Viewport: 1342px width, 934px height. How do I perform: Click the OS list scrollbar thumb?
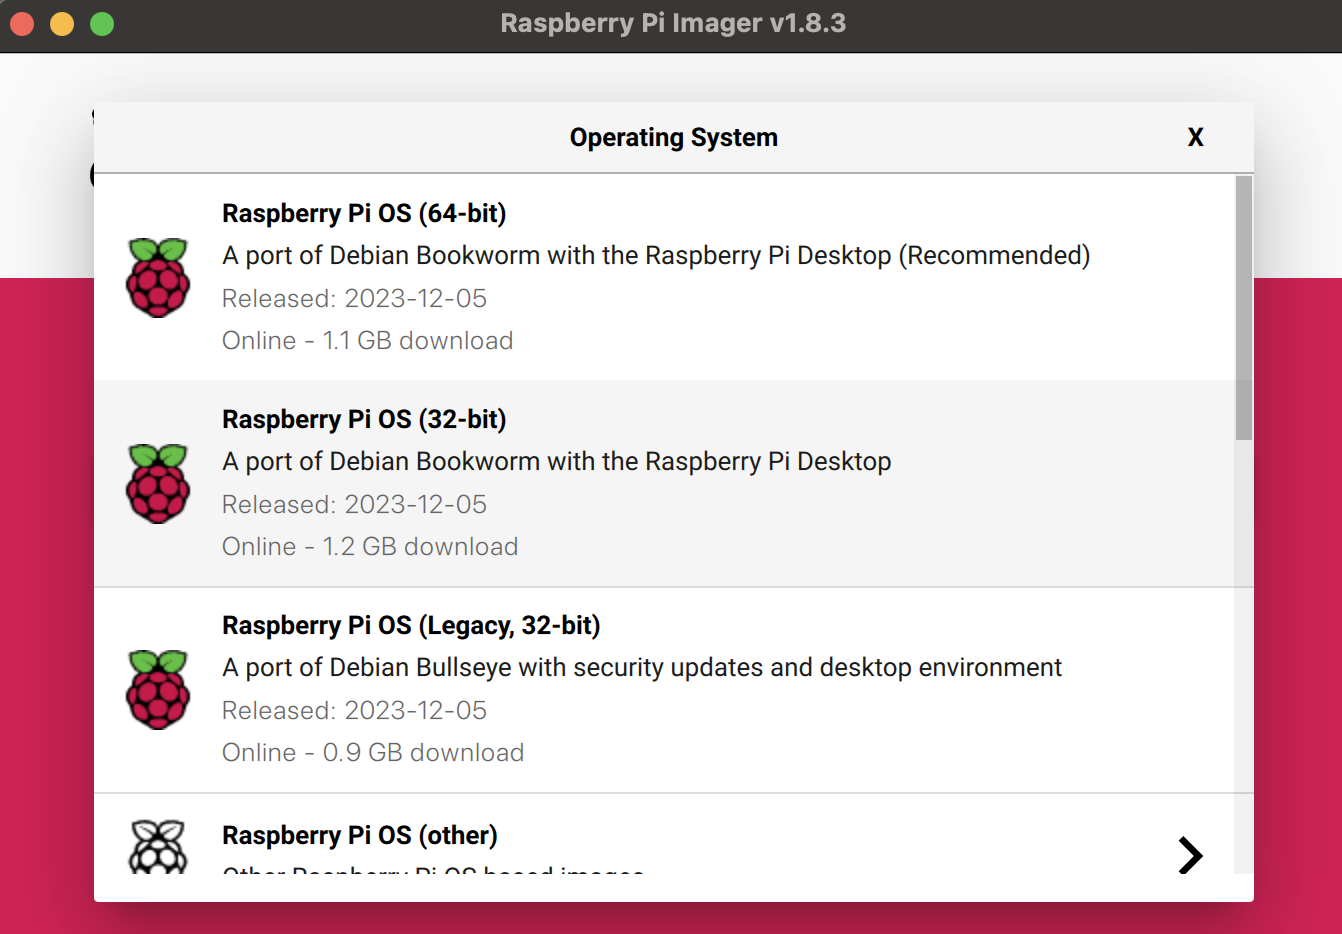point(1243,308)
